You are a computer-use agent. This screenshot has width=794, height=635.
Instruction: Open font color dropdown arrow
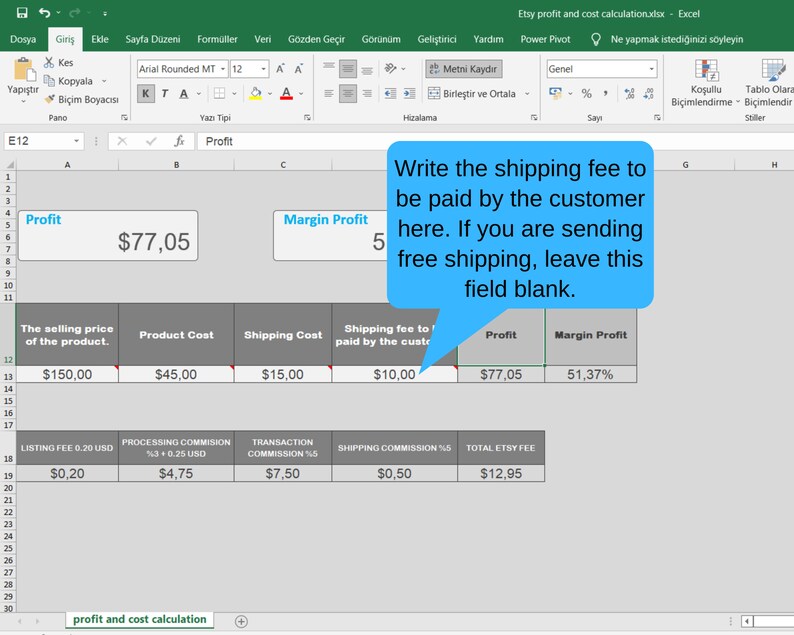tap(301, 93)
